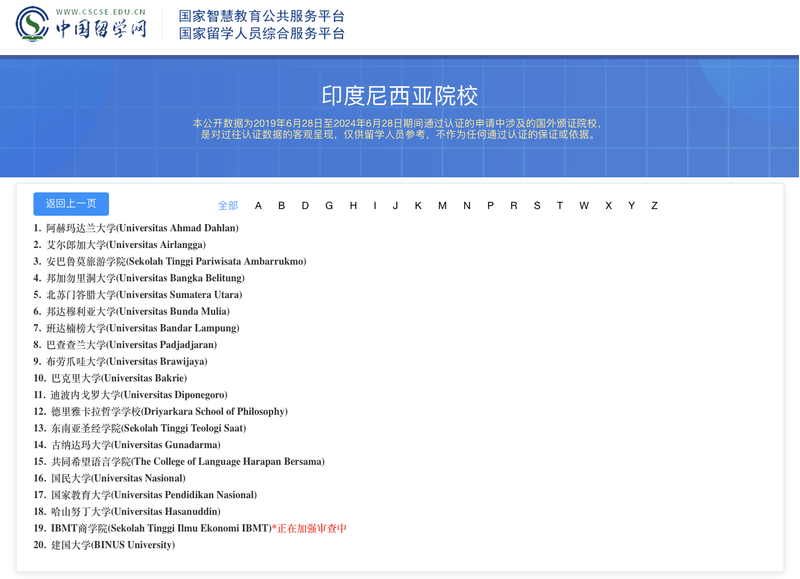Filter institutions by letter Z
Viewport: 800px width, 579px height.
[x=655, y=206]
